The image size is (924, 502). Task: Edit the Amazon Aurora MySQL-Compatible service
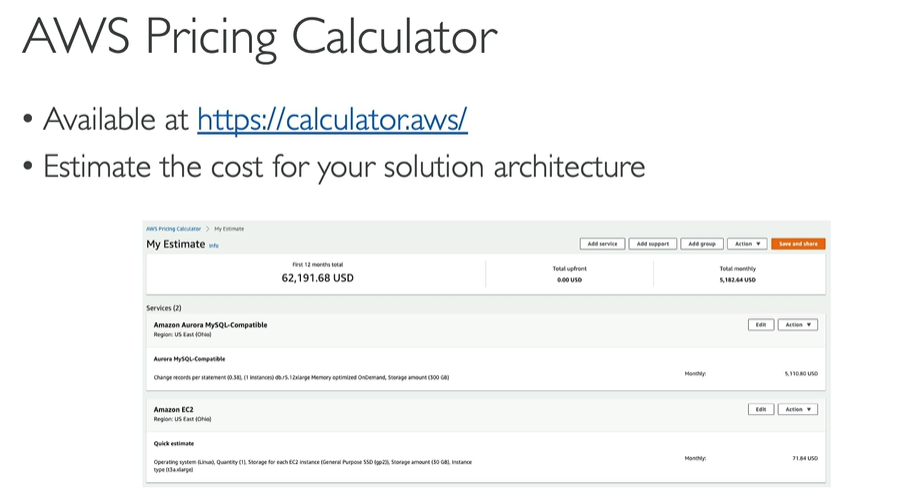tap(761, 325)
